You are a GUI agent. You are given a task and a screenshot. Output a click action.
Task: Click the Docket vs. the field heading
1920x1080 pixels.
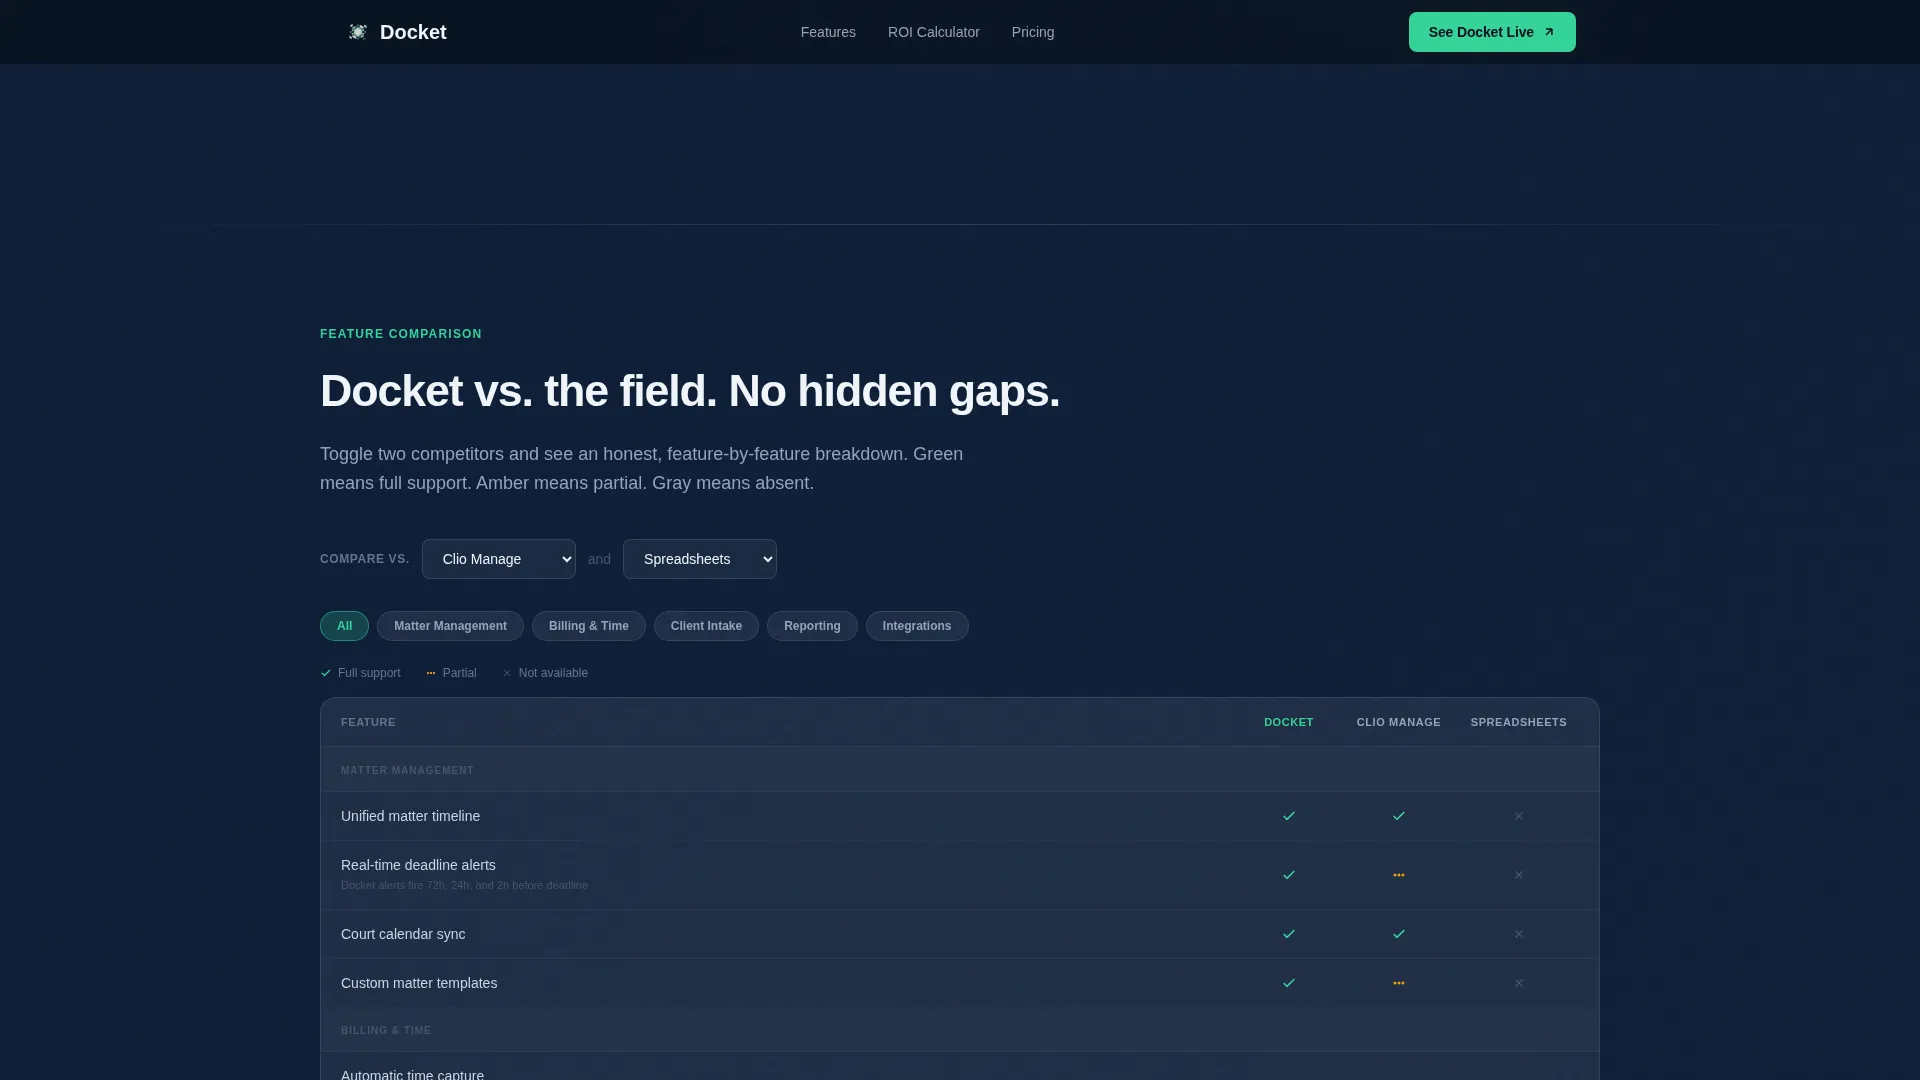[690, 391]
